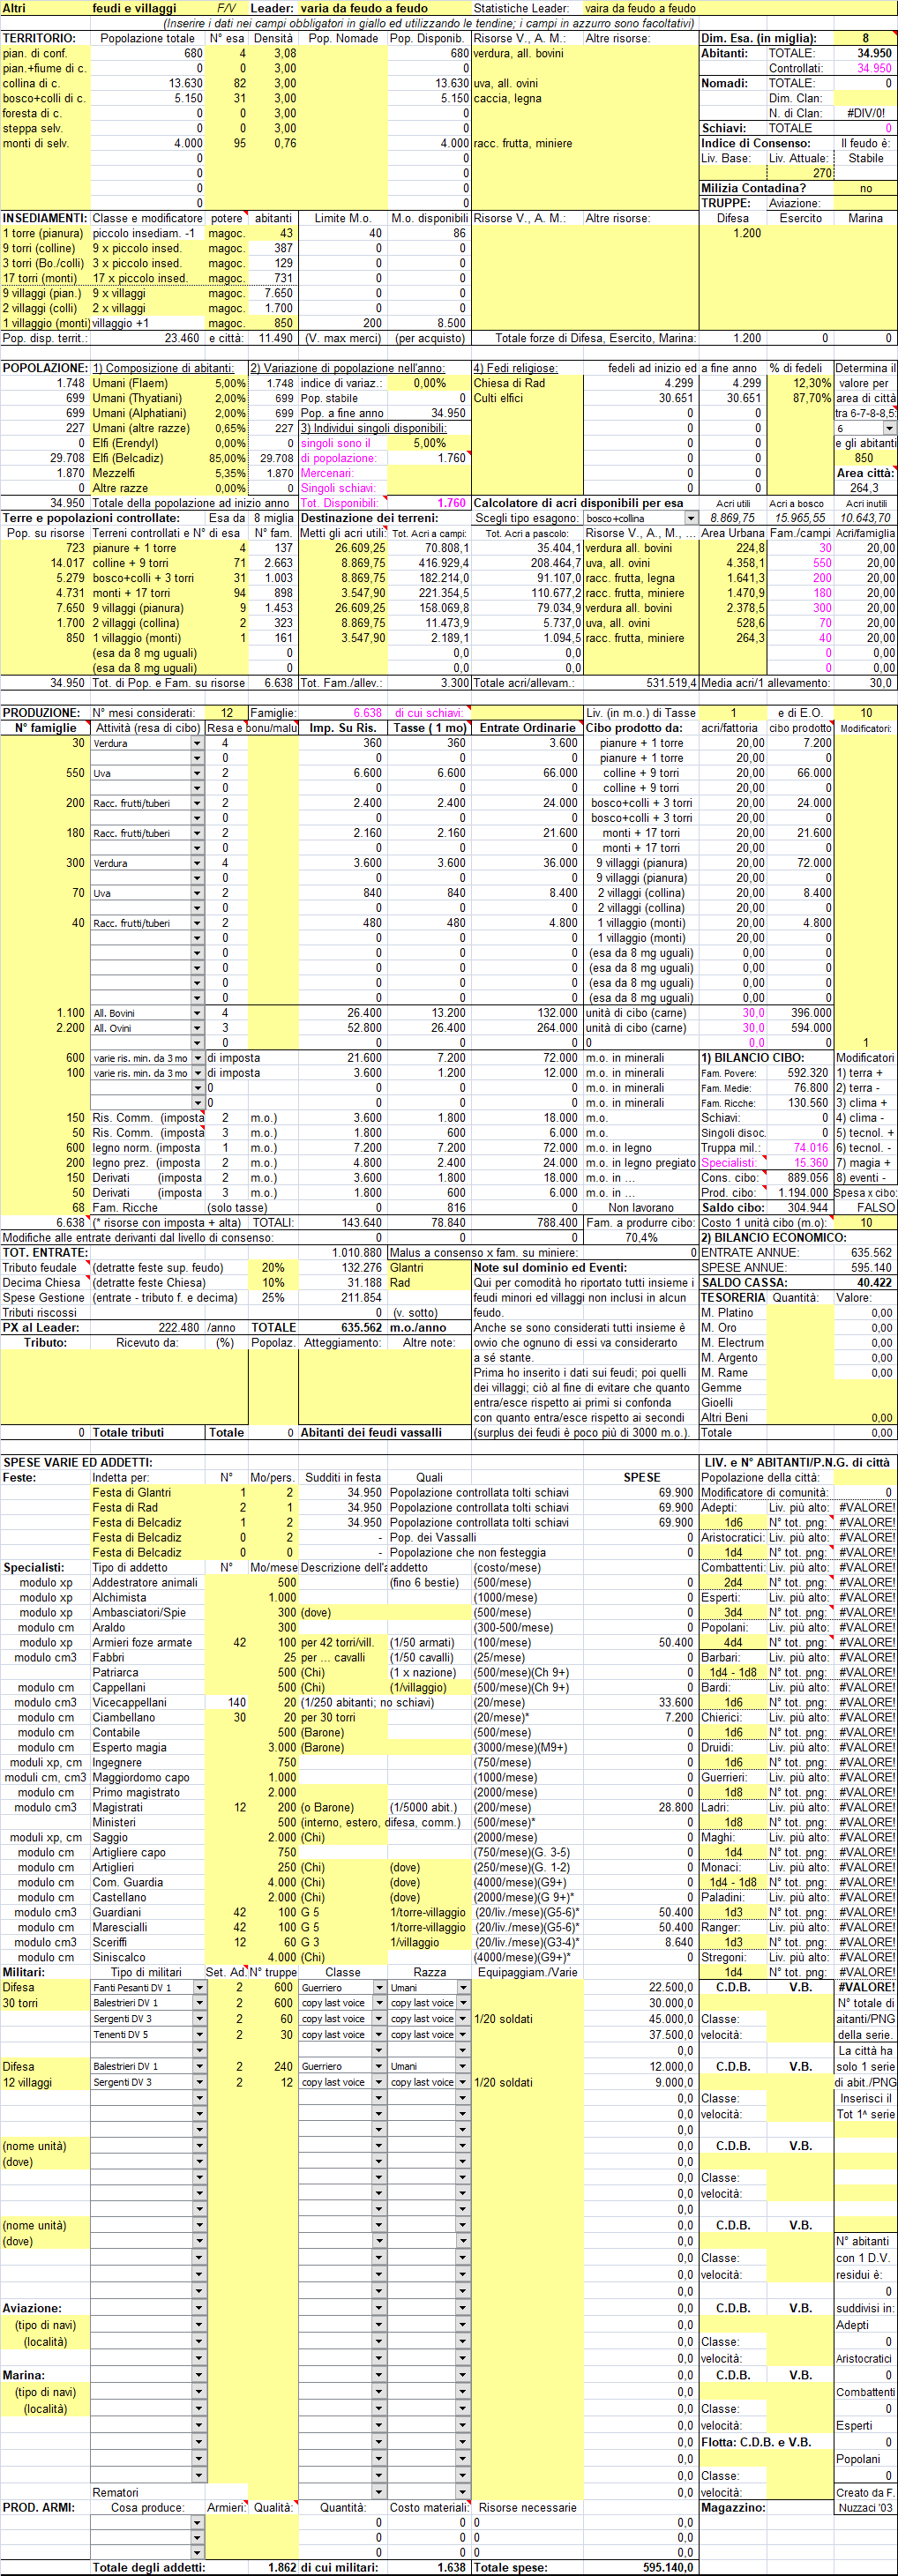The image size is (898, 2576).
Task: Select the Liv. di Tasse cell with value 1
Action: pos(733,713)
